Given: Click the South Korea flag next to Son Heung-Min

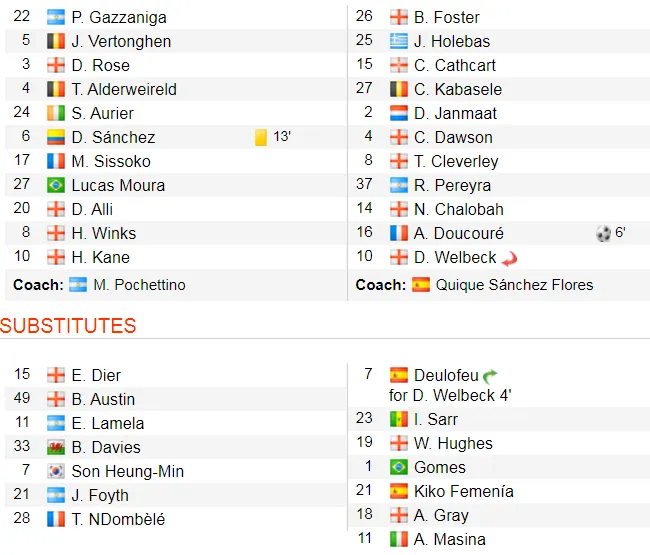Looking at the screenshot, I should click(56, 471).
